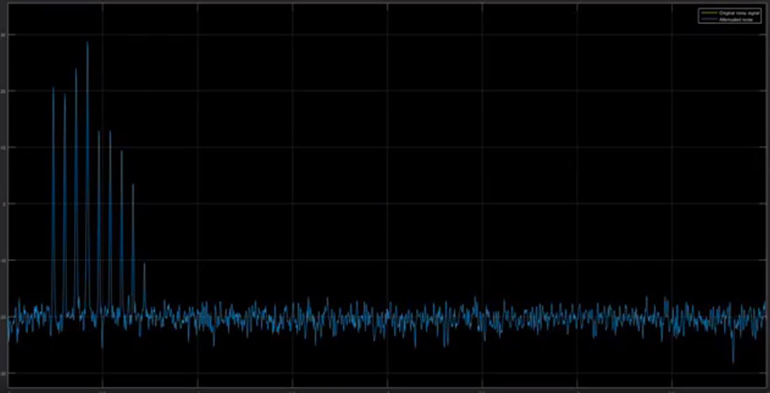
Task: Click the tip of the tallest spectral peak
Action: pyautogui.click(x=87, y=42)
